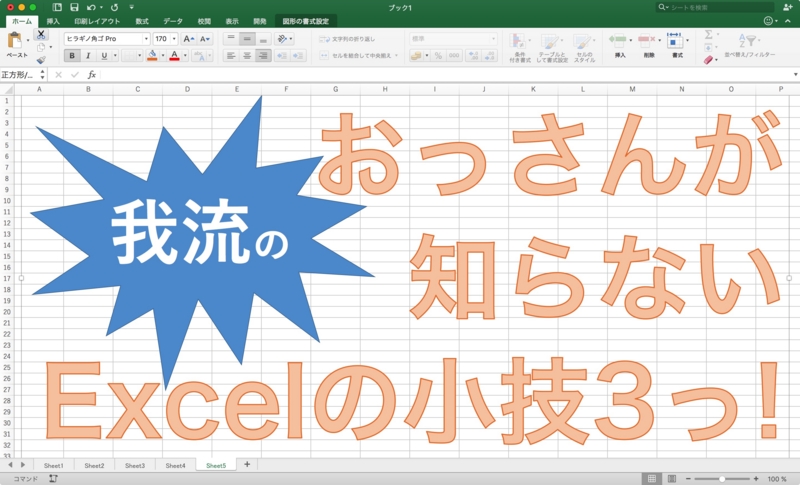Click the 挿入 insert cells button
The width and height of the screenshot is (800, 485).
620,45
